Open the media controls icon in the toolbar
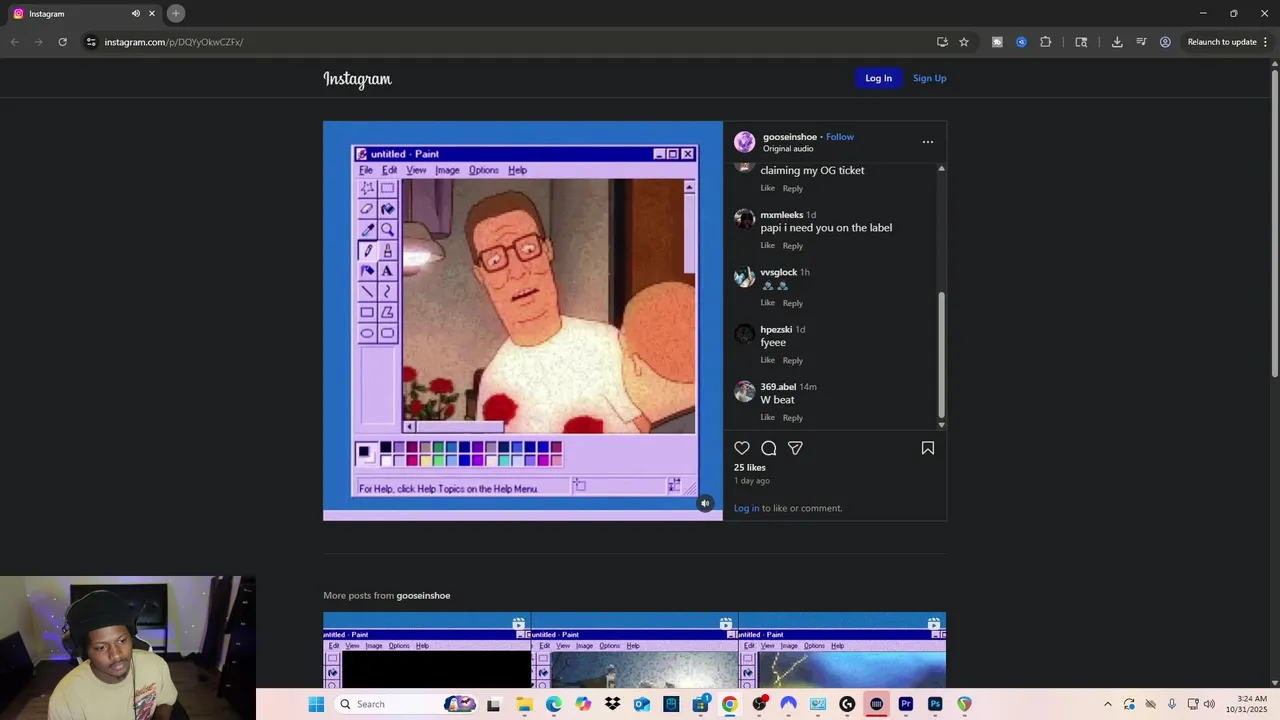 (1141, 42)
